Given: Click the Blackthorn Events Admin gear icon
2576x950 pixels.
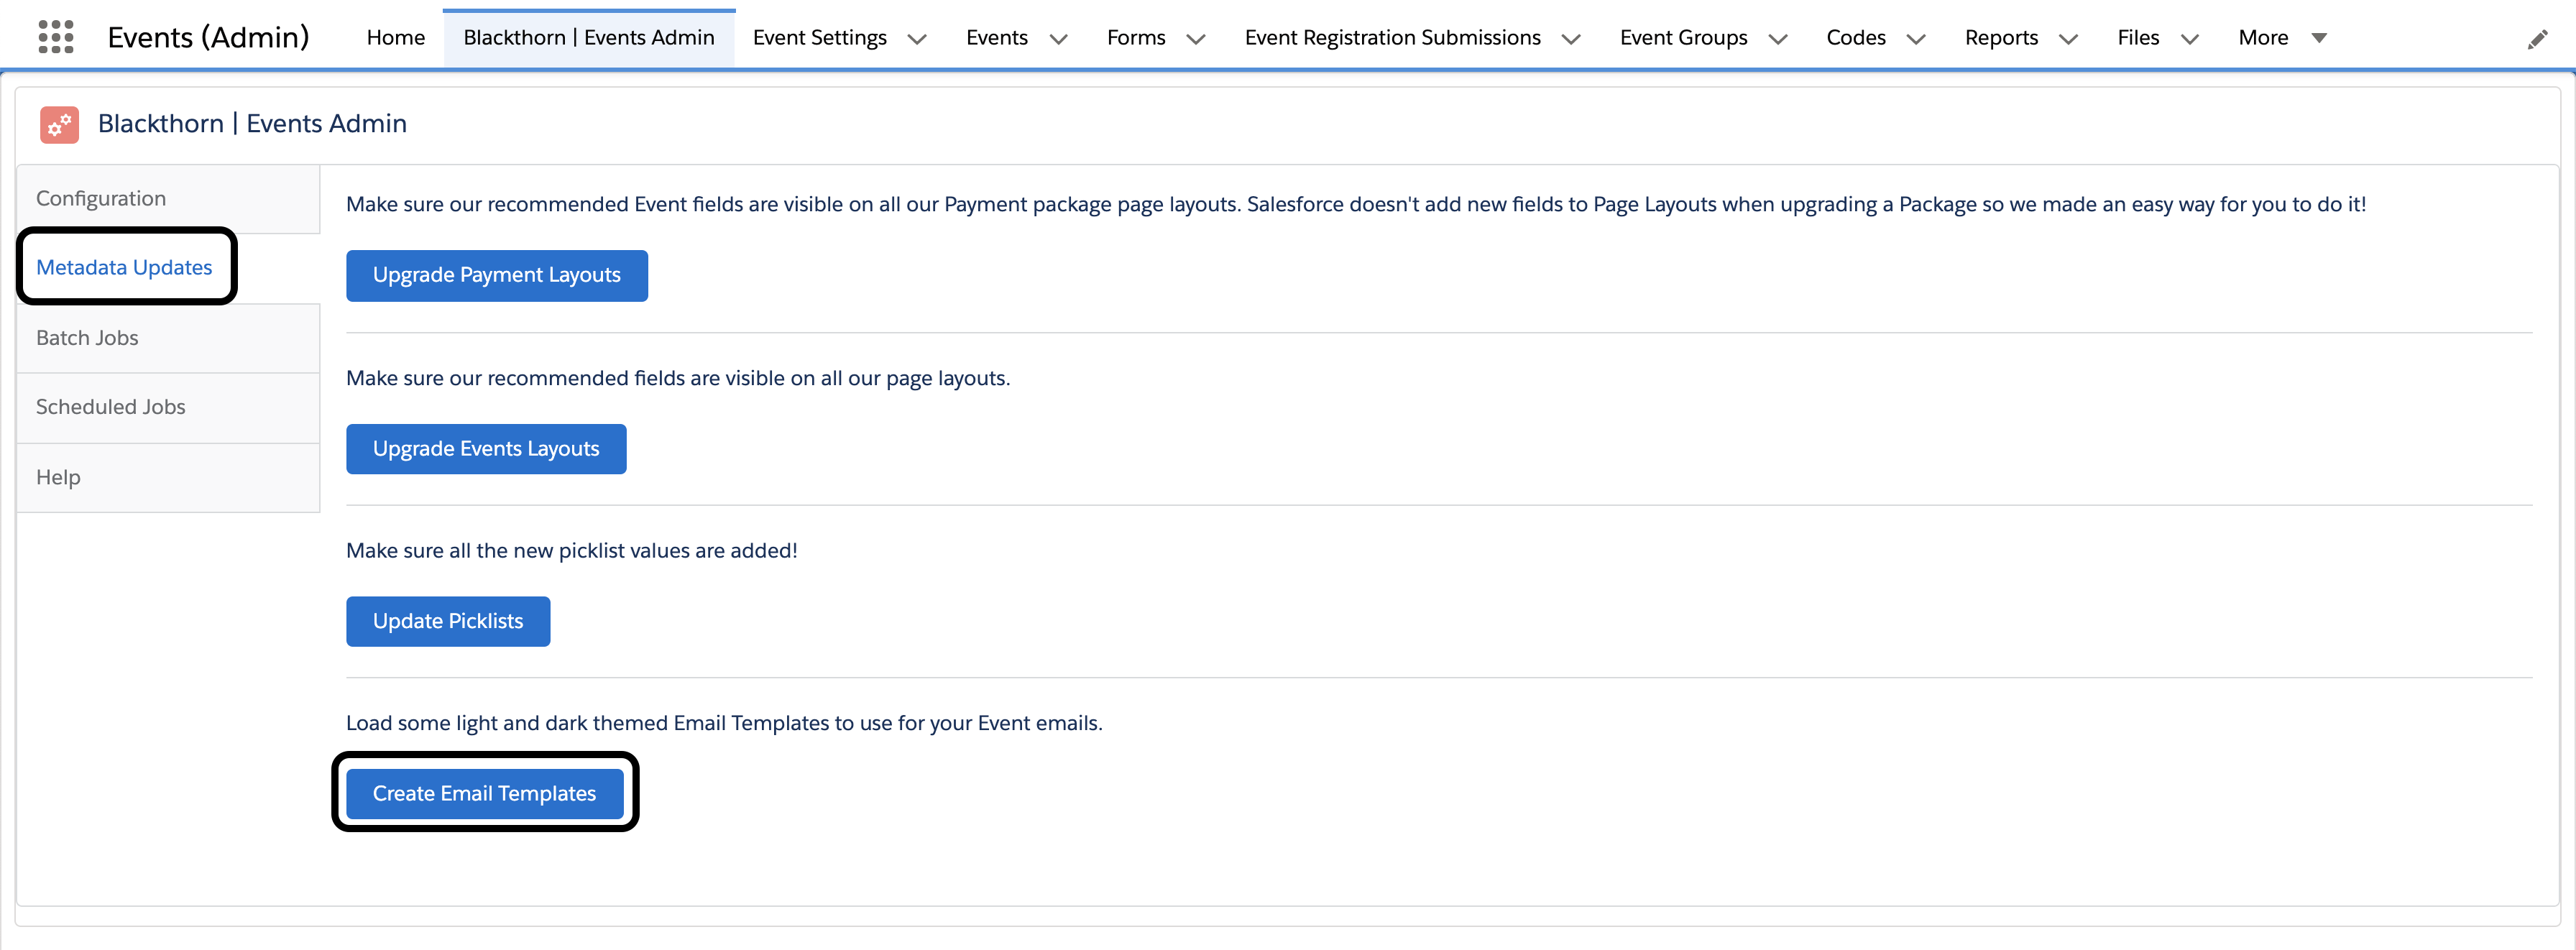Looking at the screenshot, I should tap(59, 124).
